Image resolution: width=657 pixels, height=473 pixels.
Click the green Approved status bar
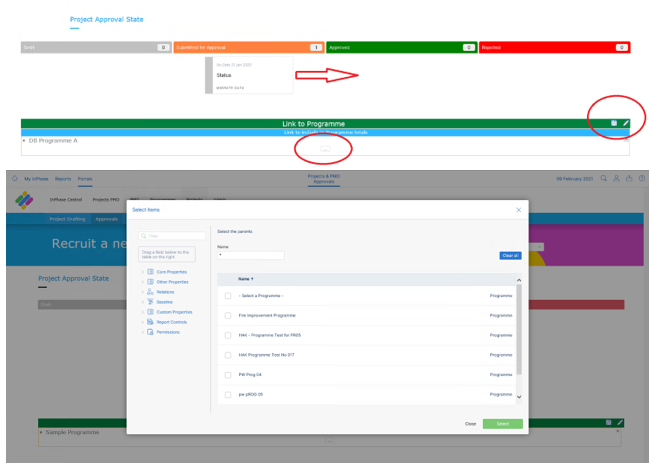click(401, 47)
